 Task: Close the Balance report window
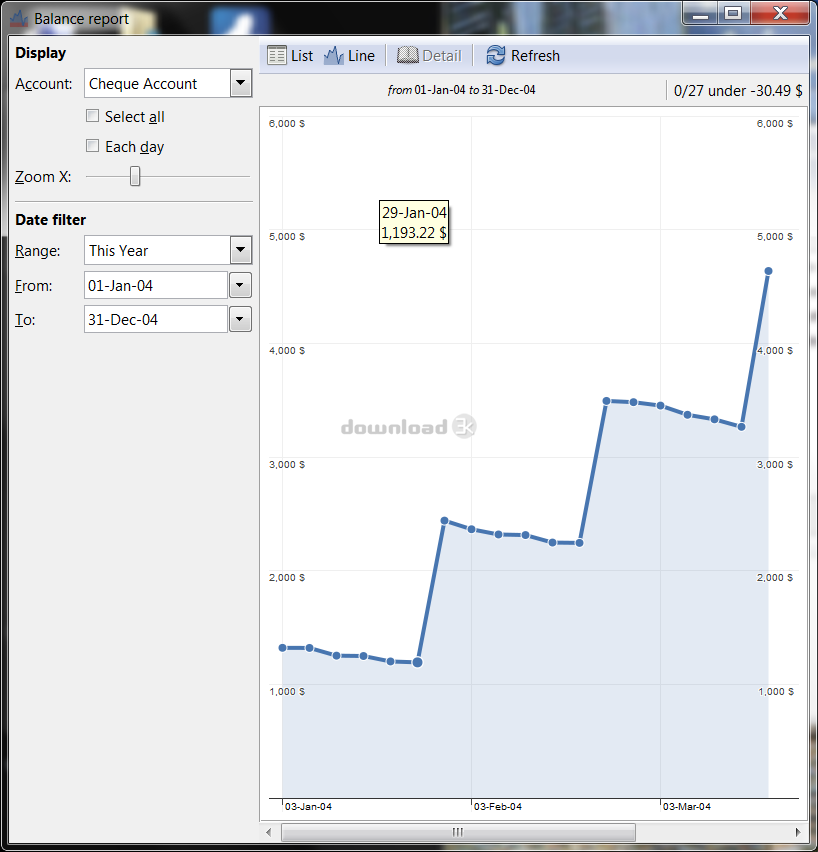pos(780,13)
